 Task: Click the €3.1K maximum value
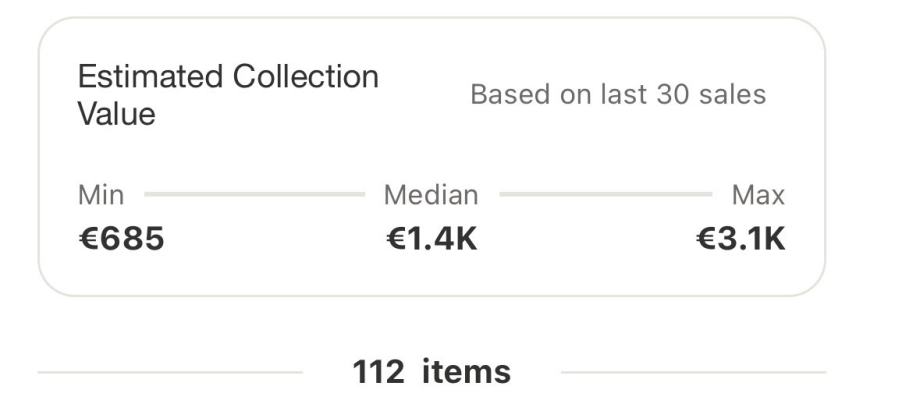(x=741, y=239)
